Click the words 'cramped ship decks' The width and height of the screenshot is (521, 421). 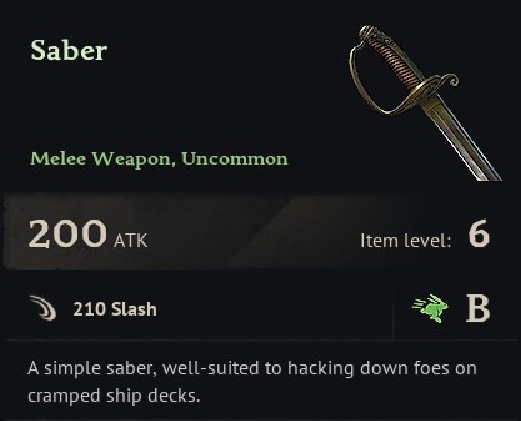point(112,396)
